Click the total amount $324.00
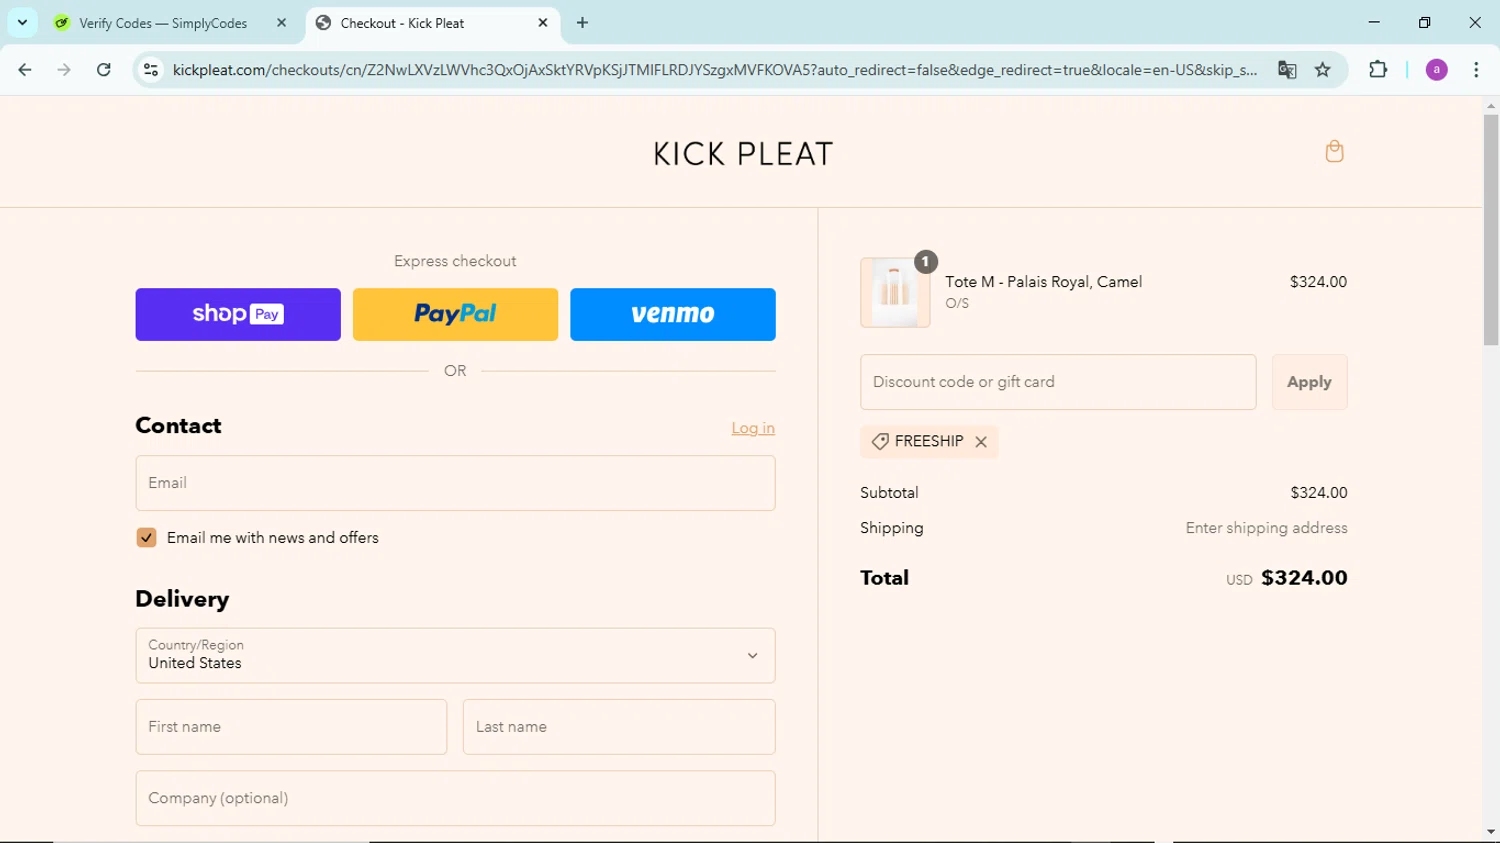Screen dimensions: 1500x843 tap(1304, 578)
